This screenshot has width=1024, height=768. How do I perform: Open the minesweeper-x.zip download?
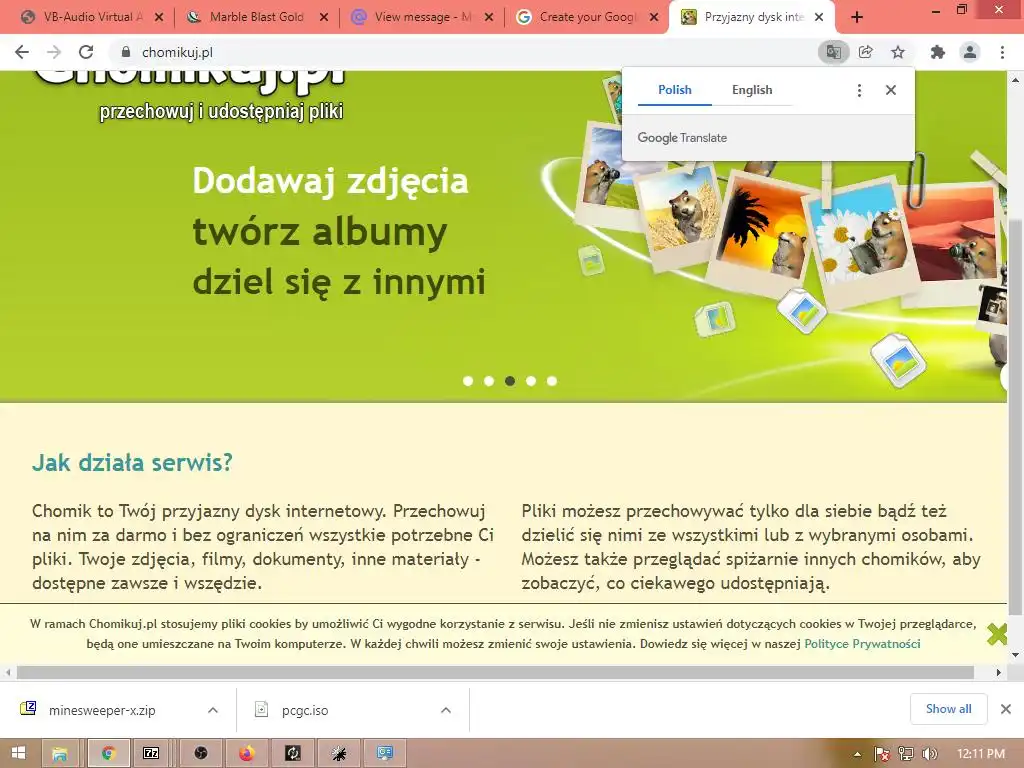coord(101,710)
